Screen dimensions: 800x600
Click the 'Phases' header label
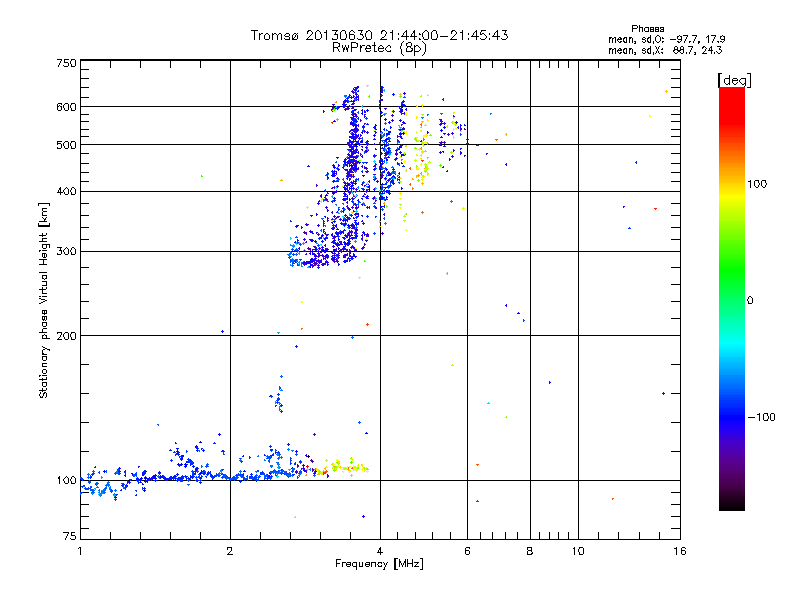pos(647,29)
